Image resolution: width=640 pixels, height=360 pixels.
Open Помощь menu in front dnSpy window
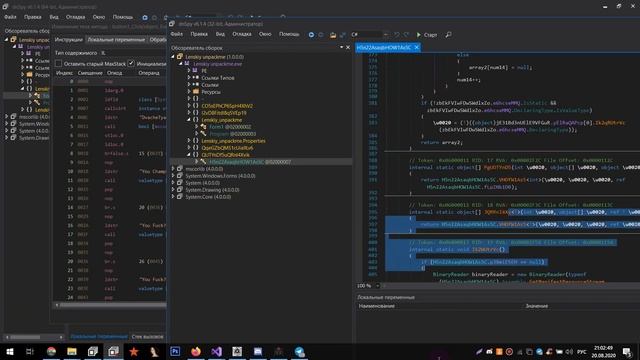pyautogui.click(x=289, y=34)
